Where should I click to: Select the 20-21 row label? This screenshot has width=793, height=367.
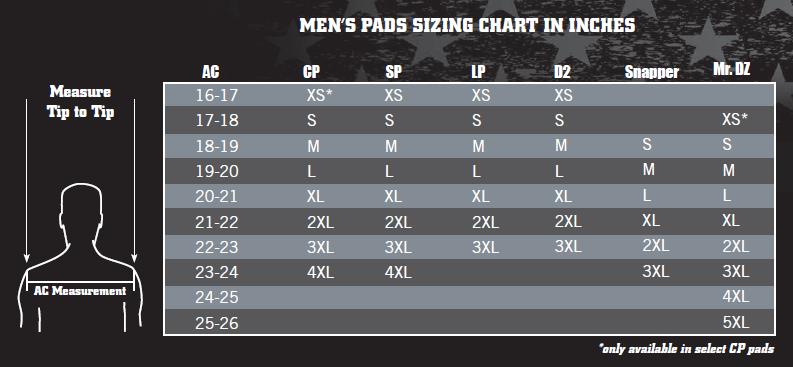(x=216, y=196)
